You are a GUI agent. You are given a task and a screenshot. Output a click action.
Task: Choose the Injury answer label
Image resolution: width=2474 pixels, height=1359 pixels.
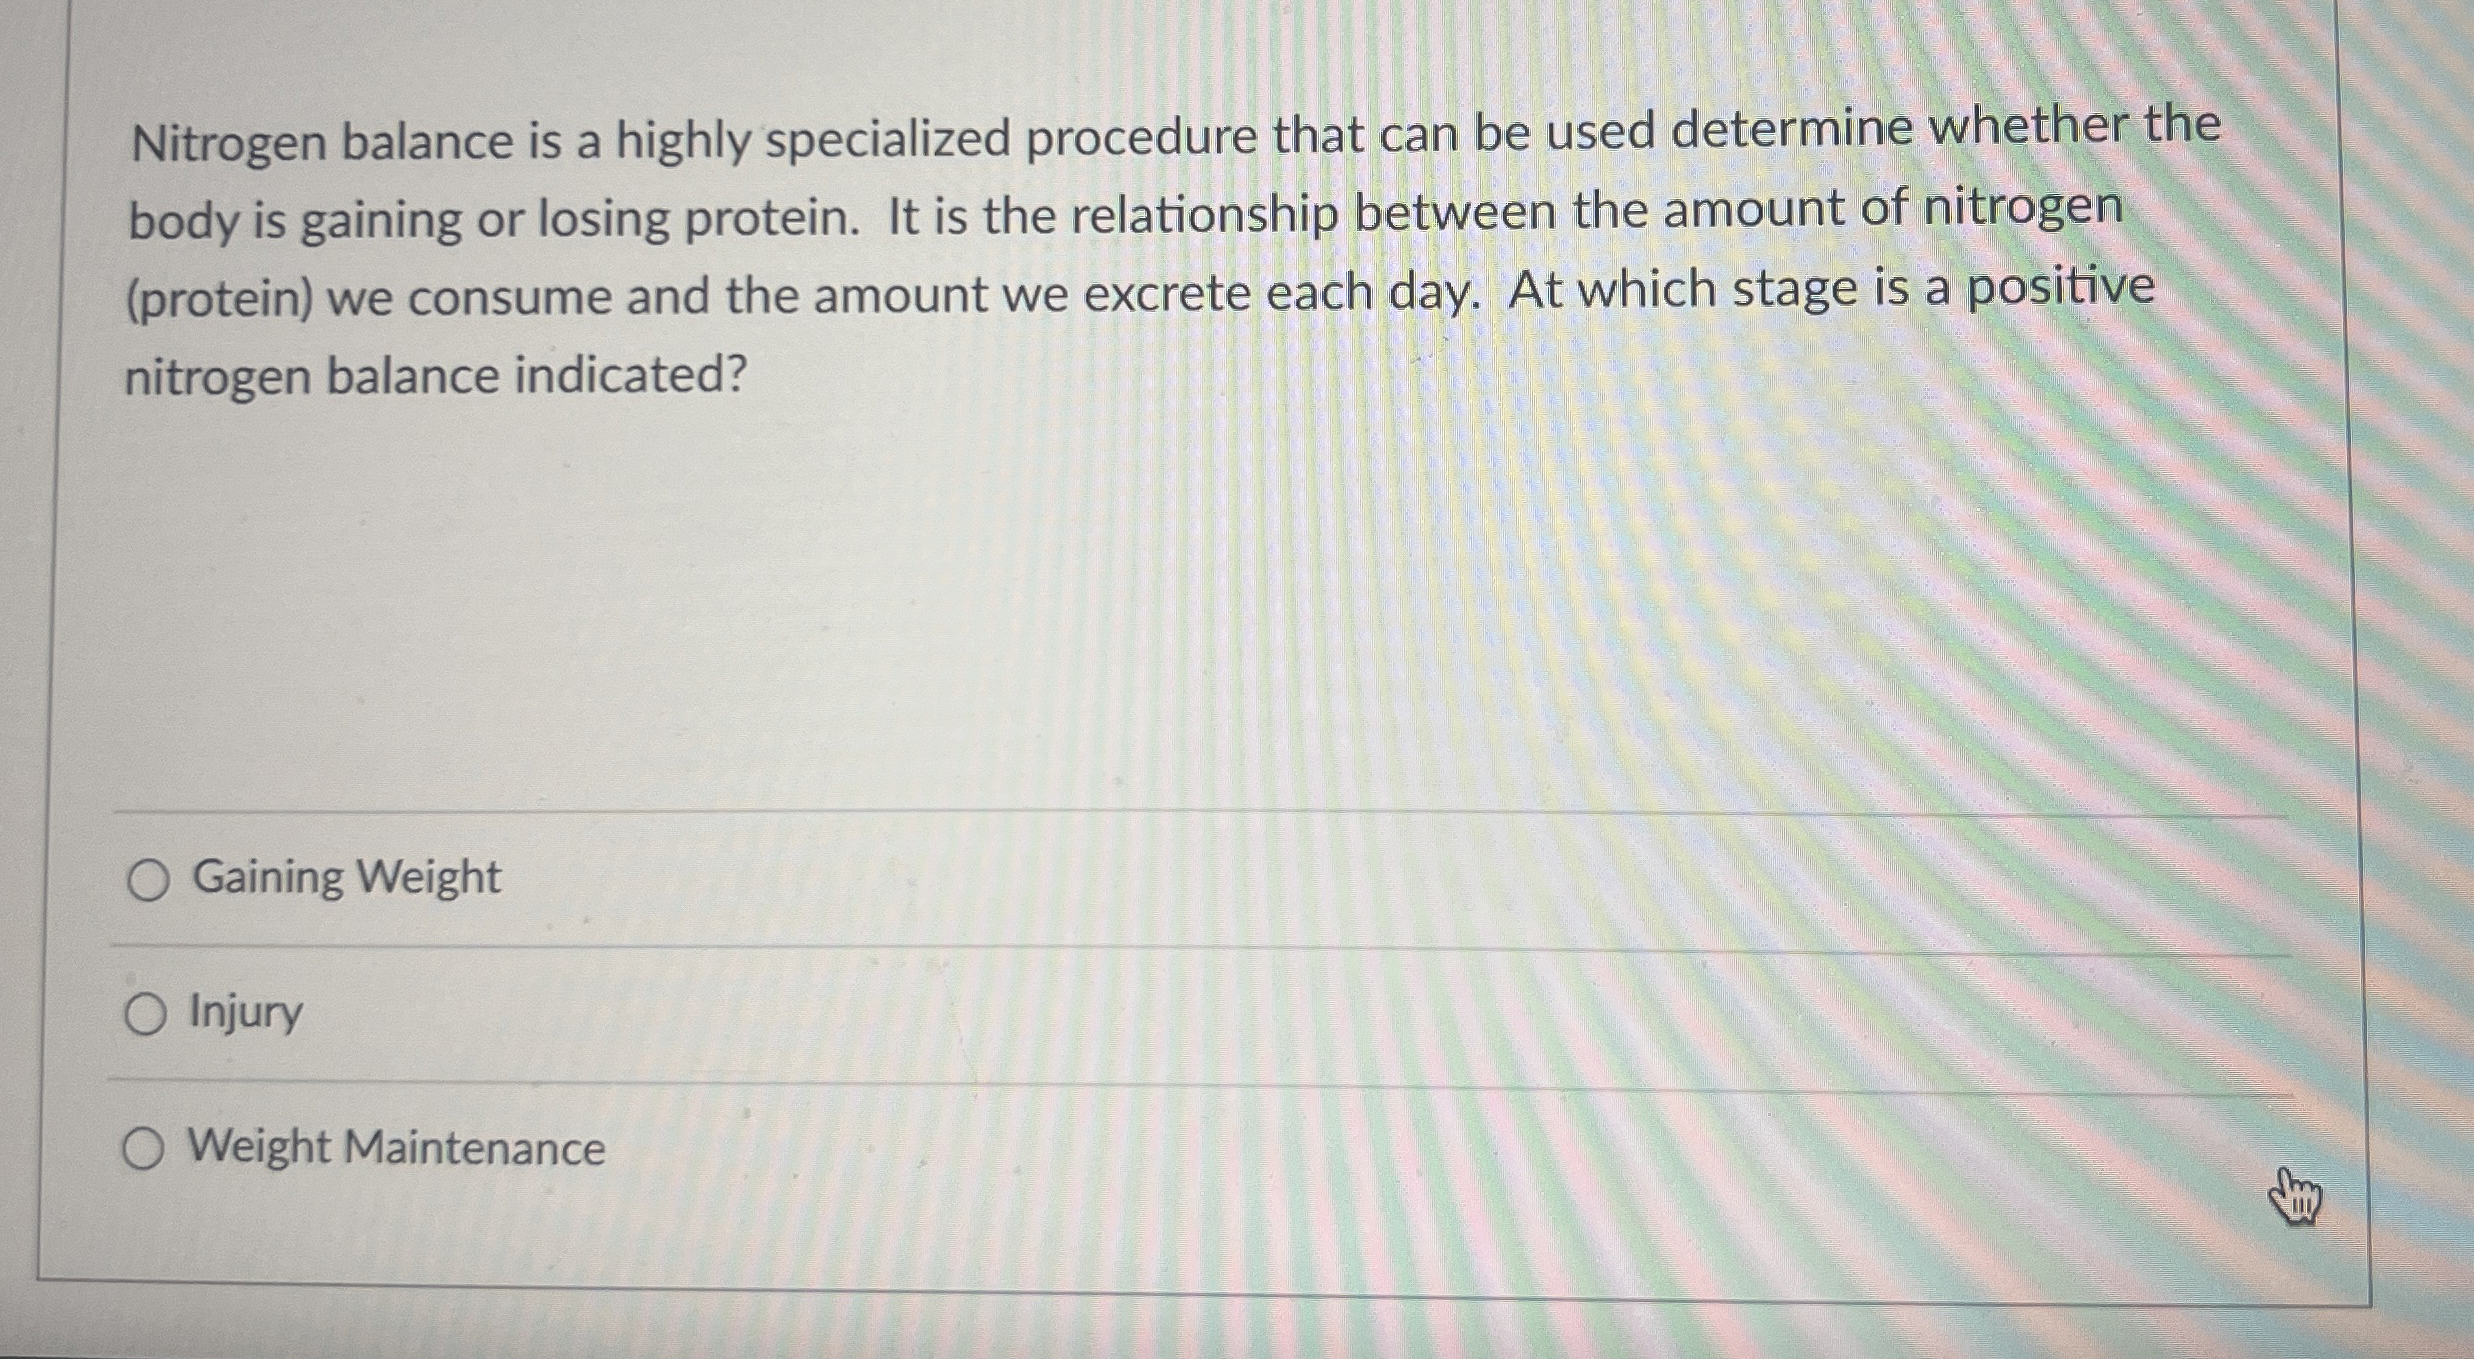(x=245, y=1012)
